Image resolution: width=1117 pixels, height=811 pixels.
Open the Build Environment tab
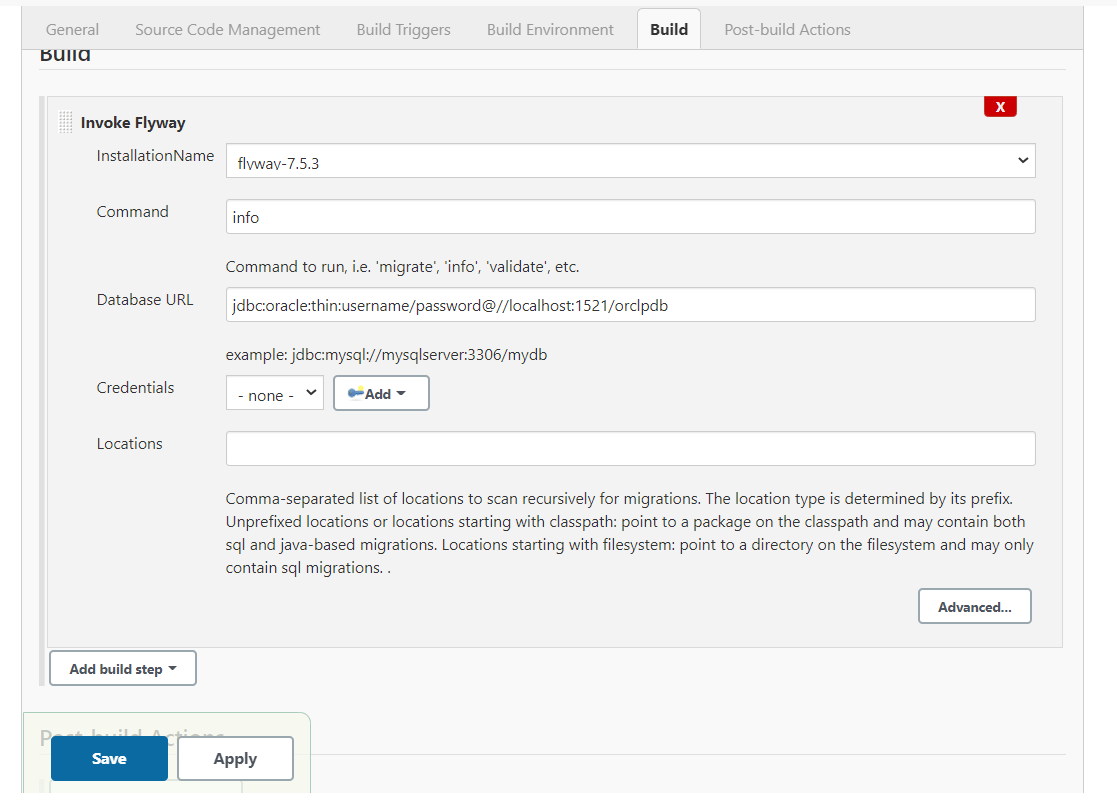click(x=550, y=29)
